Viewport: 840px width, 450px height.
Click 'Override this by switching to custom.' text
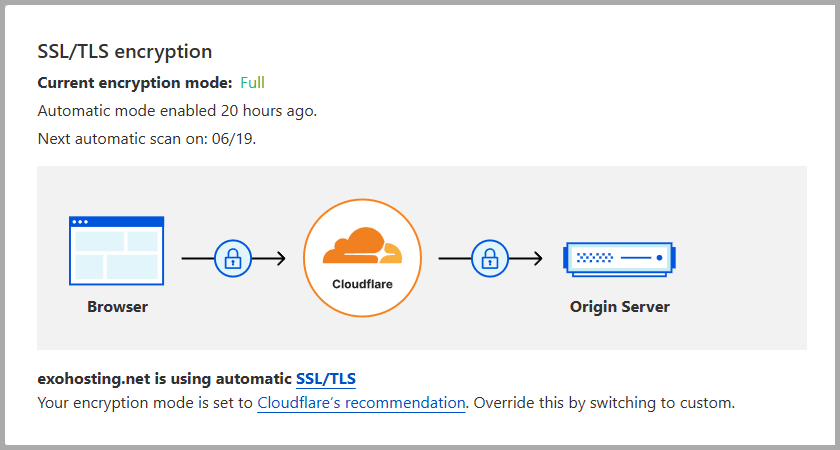point(604,403)
